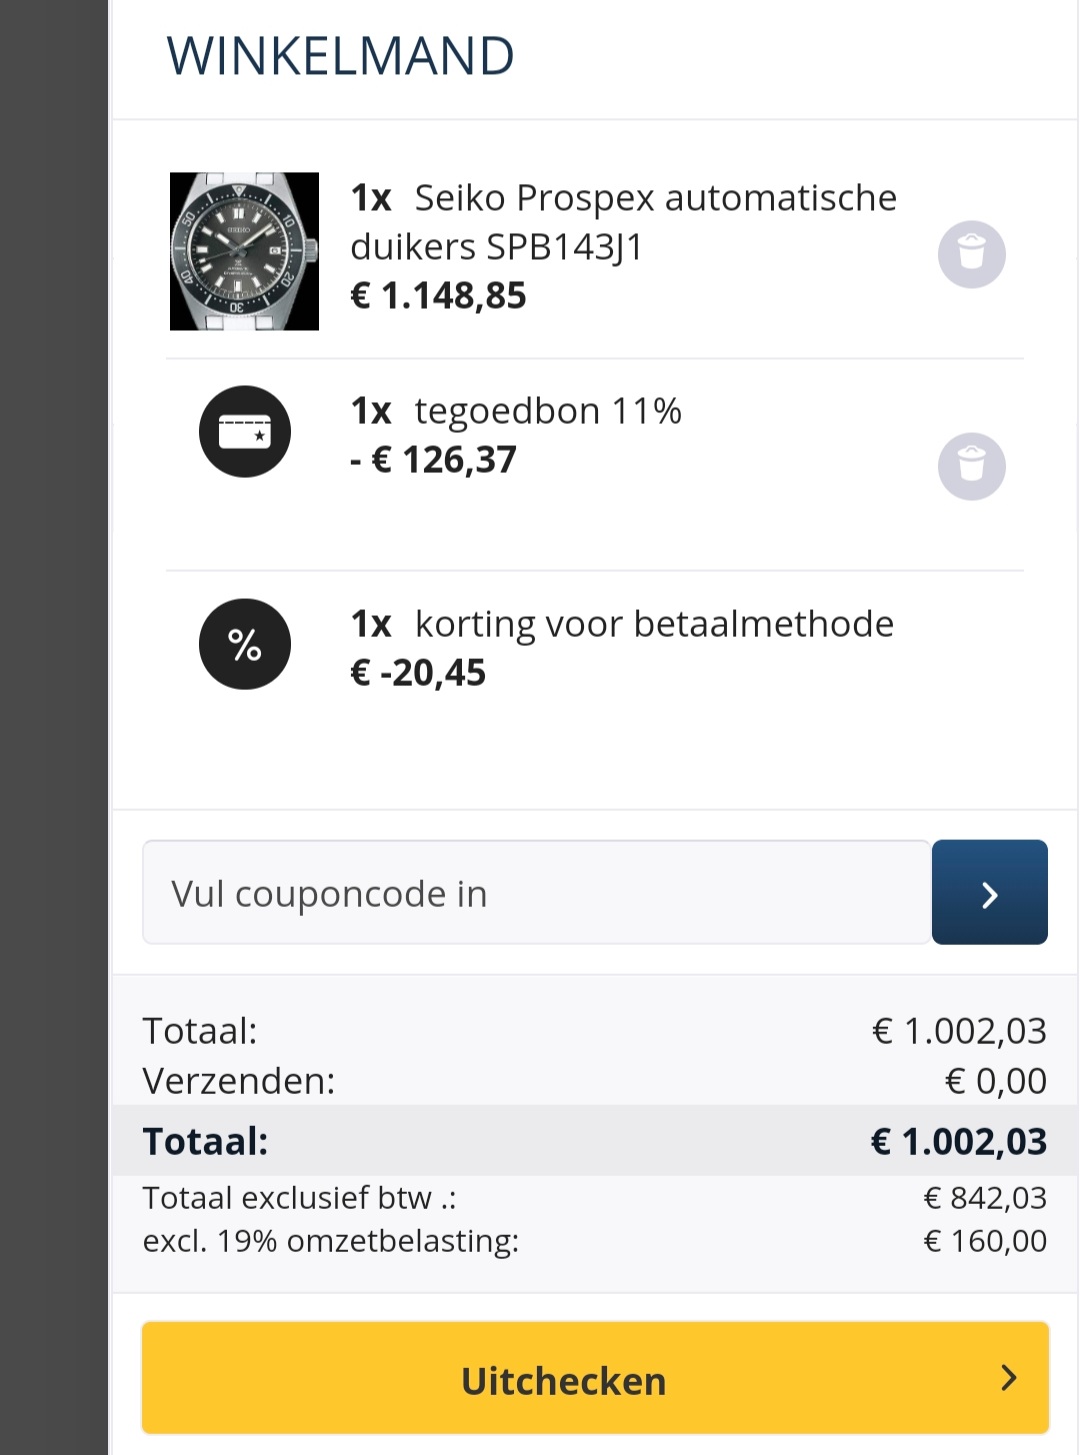Image resolution: width=1080 pixels, height=1455 pixels.
Task: Click the 'Totaal exclusief btw' amount line
Action: pos(594,1198)
